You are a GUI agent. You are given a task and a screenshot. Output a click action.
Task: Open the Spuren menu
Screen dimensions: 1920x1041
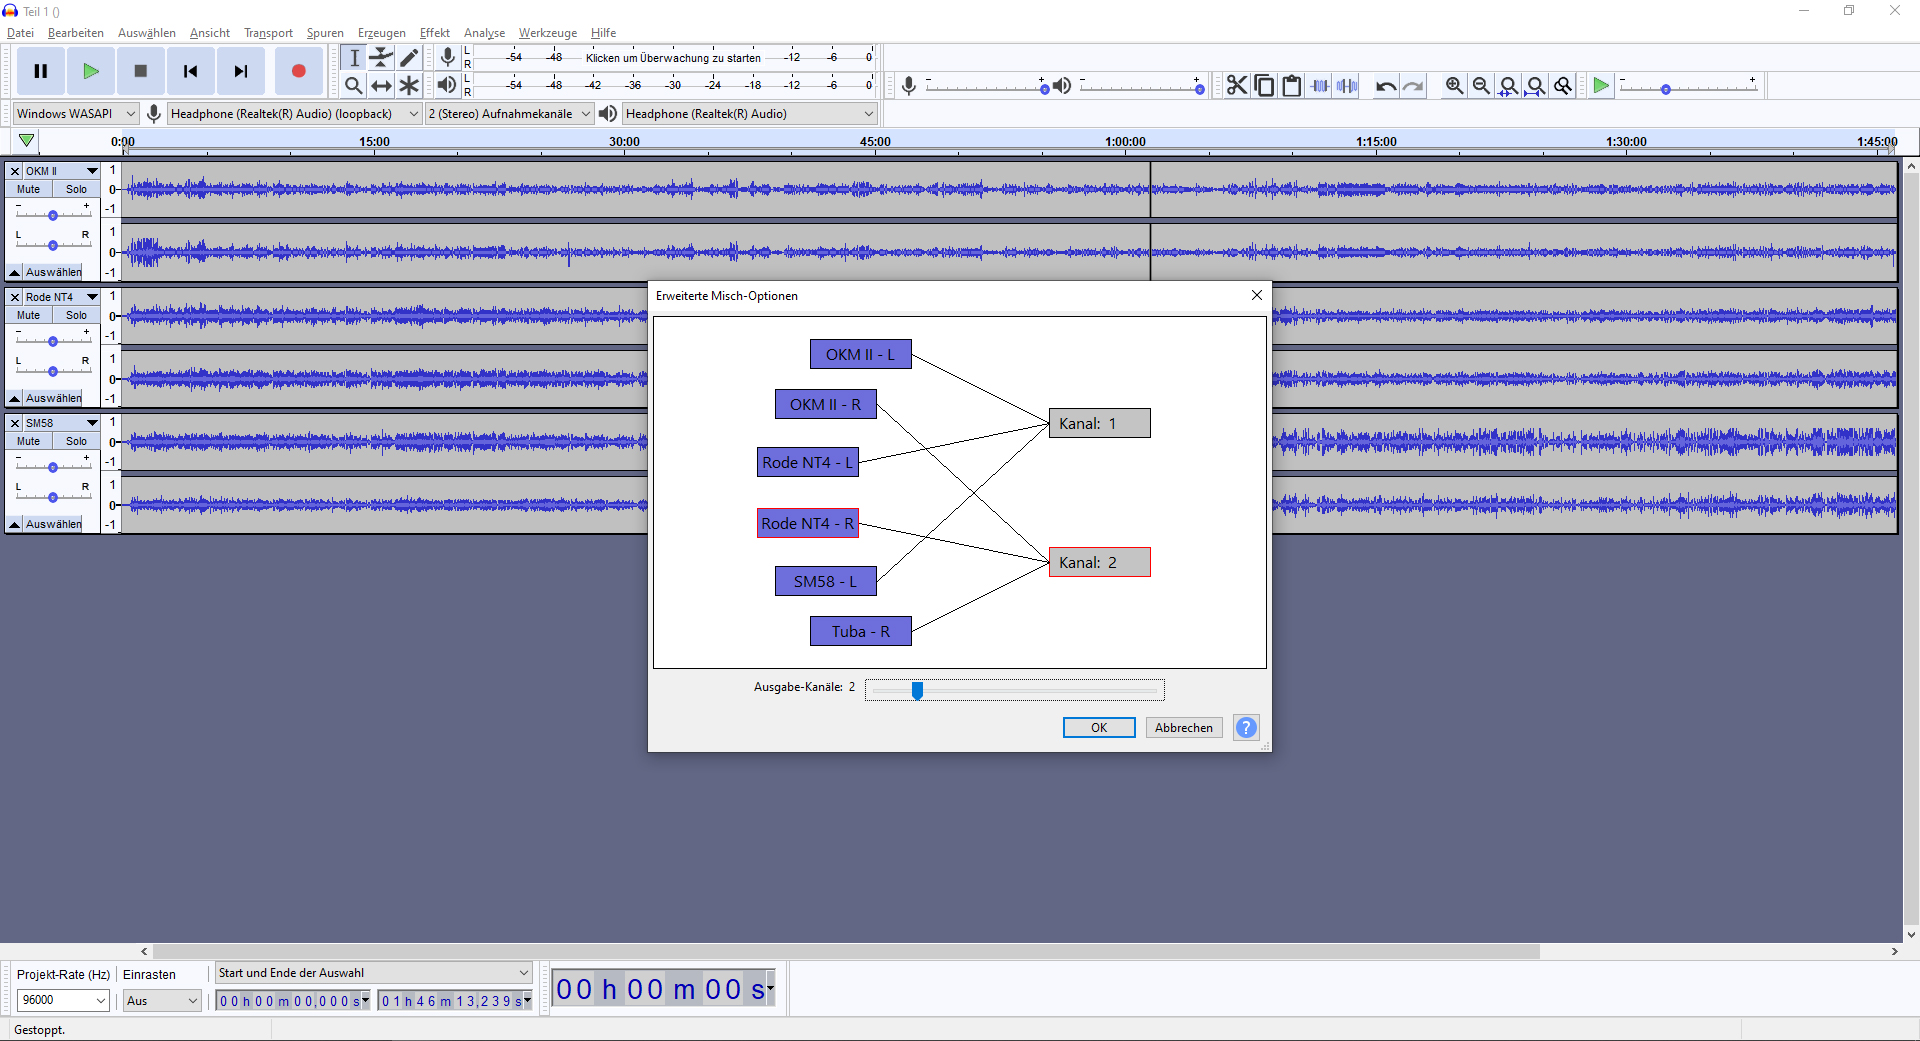(x=325, y=33)
